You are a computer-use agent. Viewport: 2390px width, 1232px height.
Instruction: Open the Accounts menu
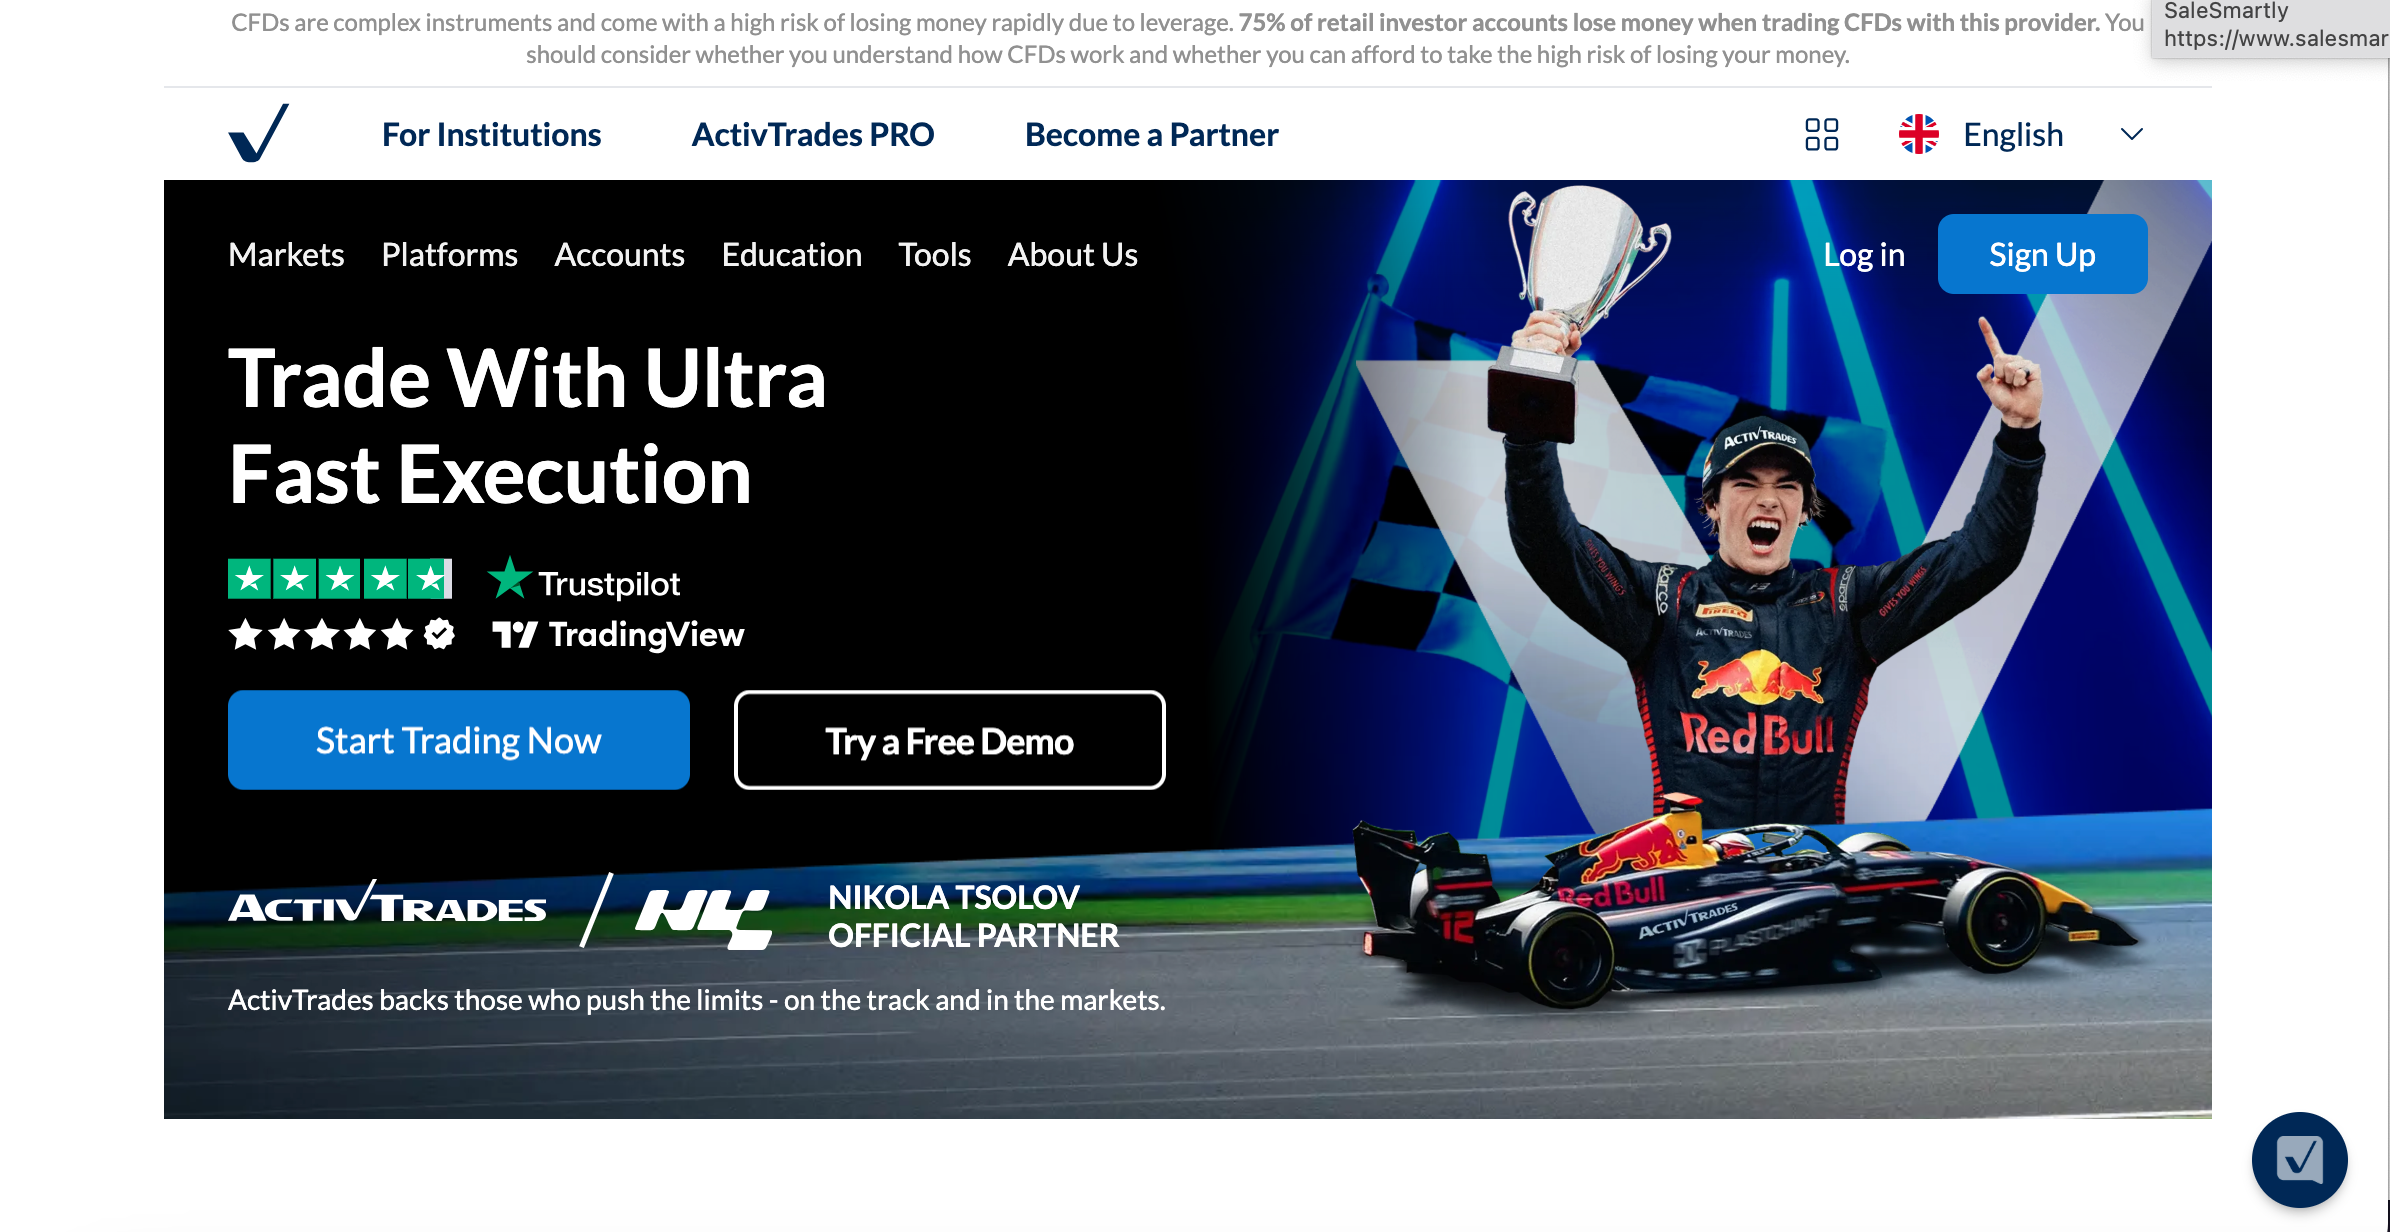pos(619,255)
